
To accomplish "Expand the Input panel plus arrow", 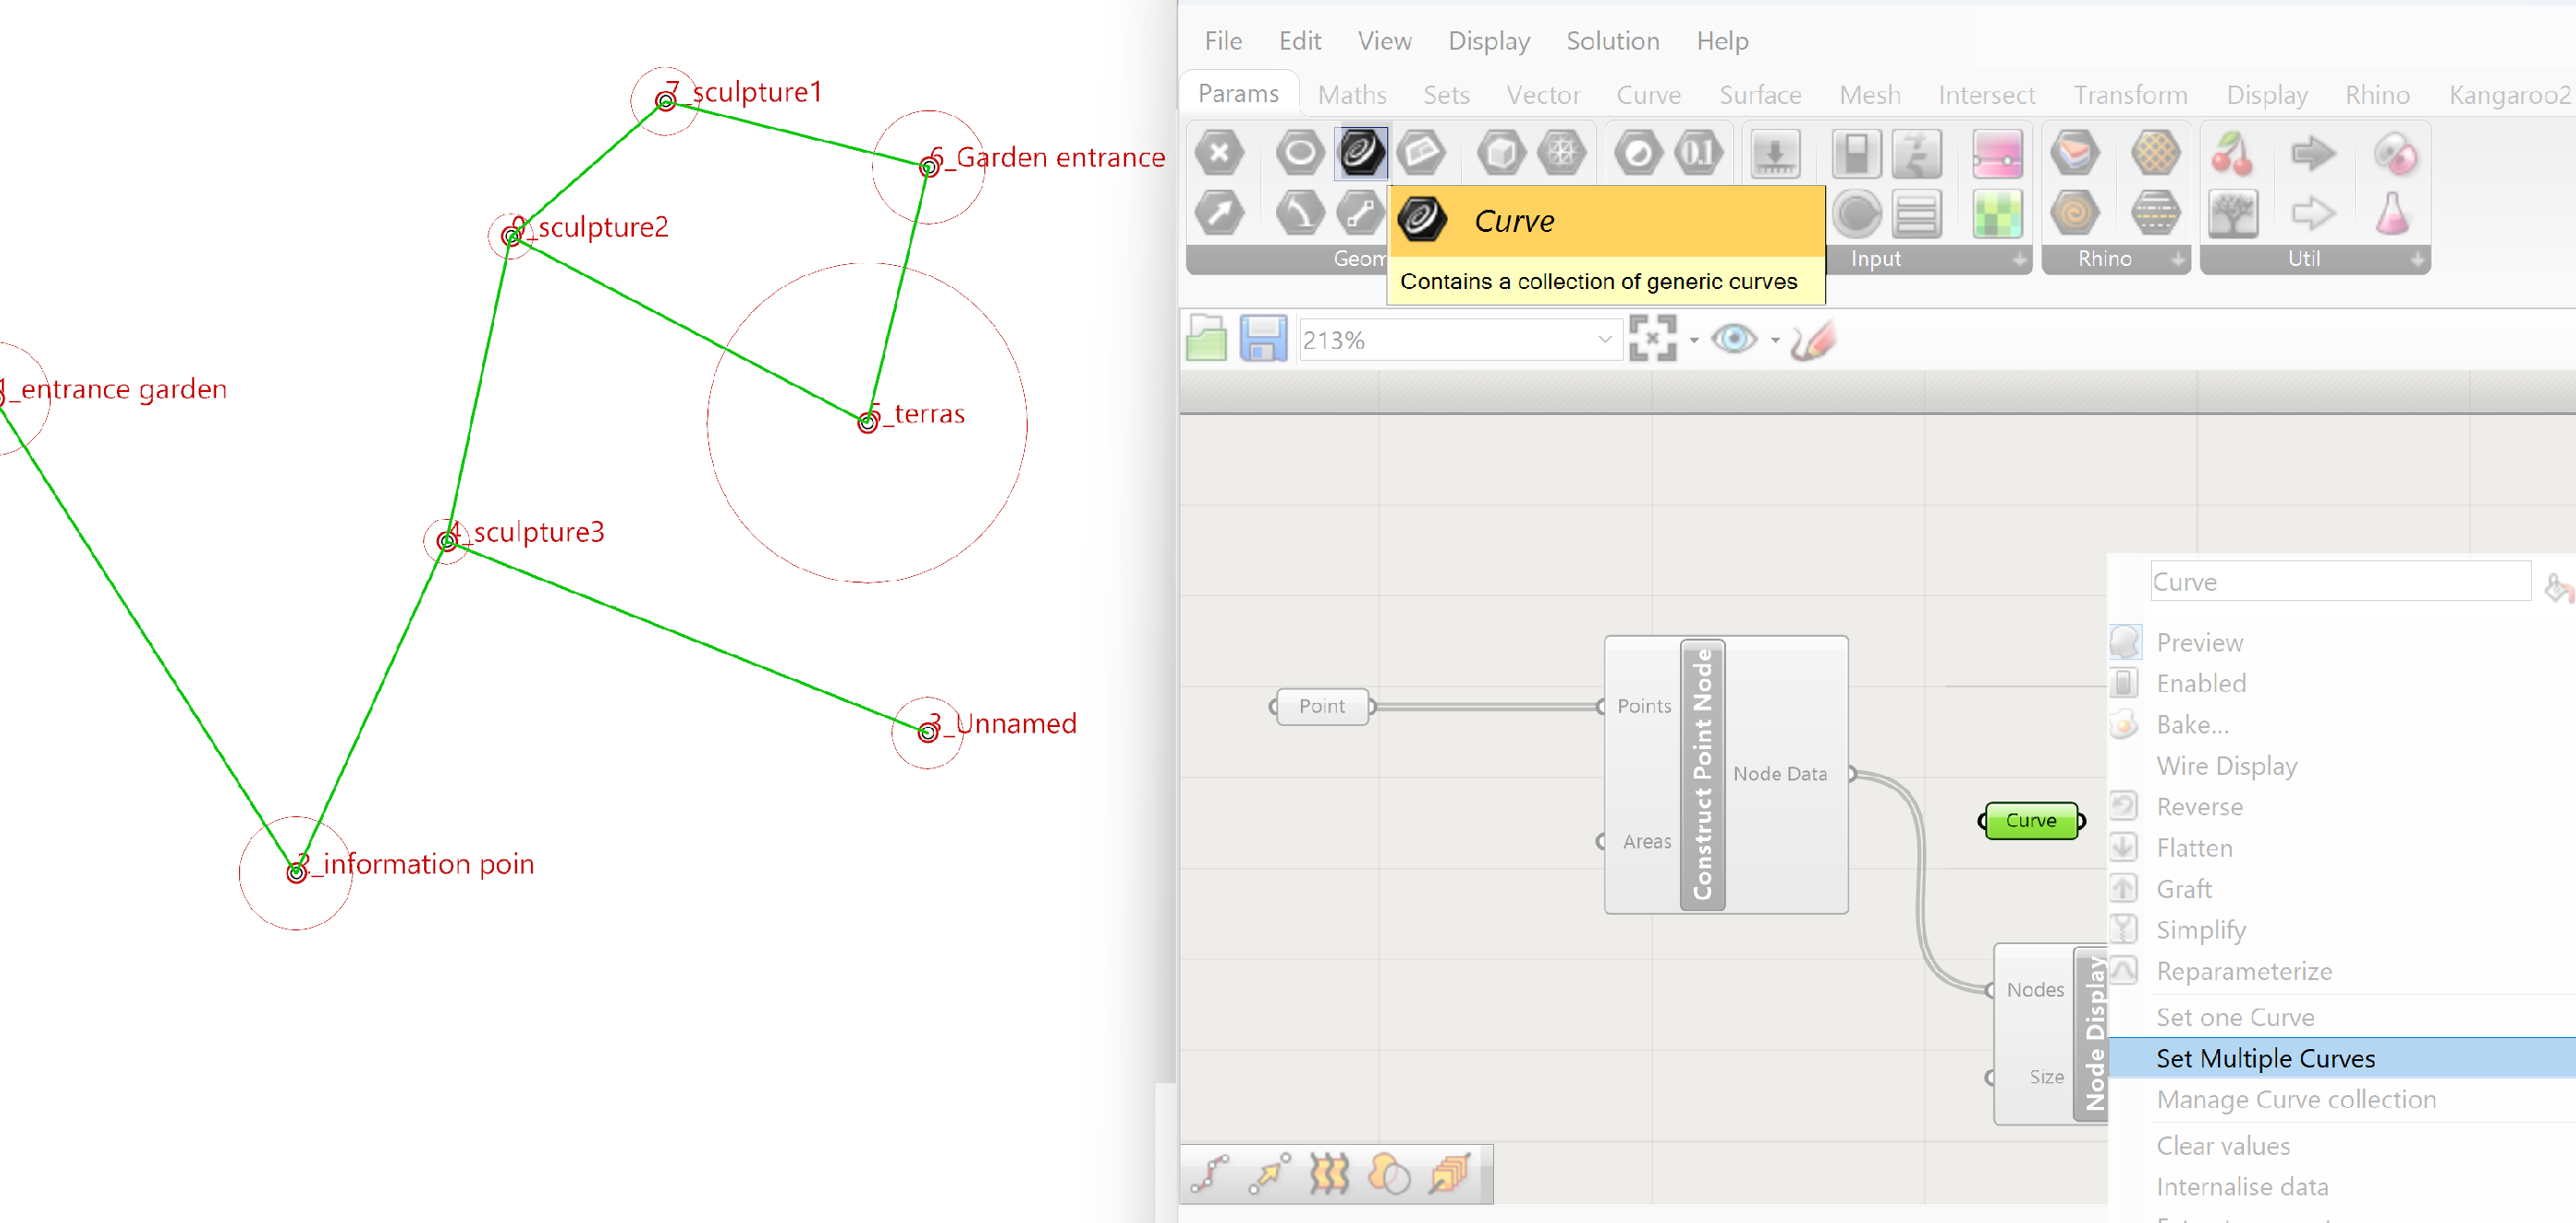I will click(x=2019, y=259).
